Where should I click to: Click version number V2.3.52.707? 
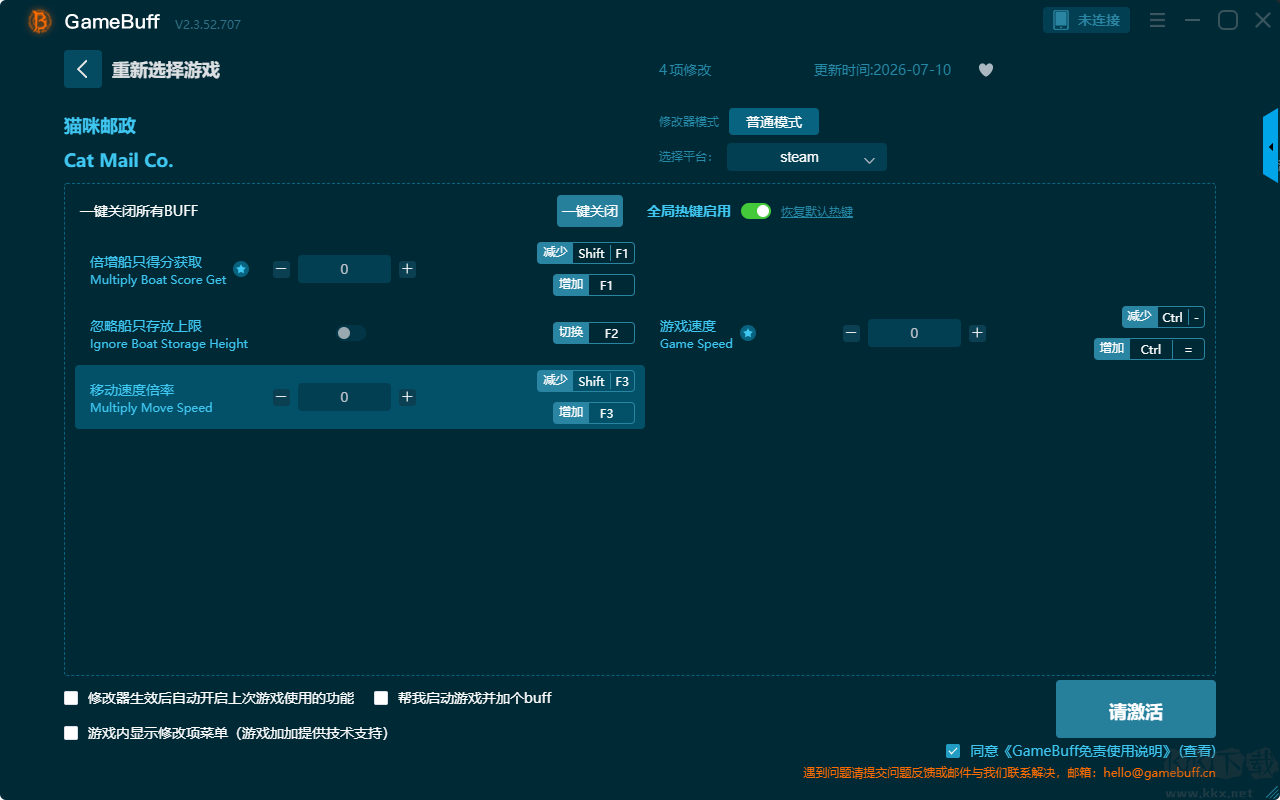208,24
